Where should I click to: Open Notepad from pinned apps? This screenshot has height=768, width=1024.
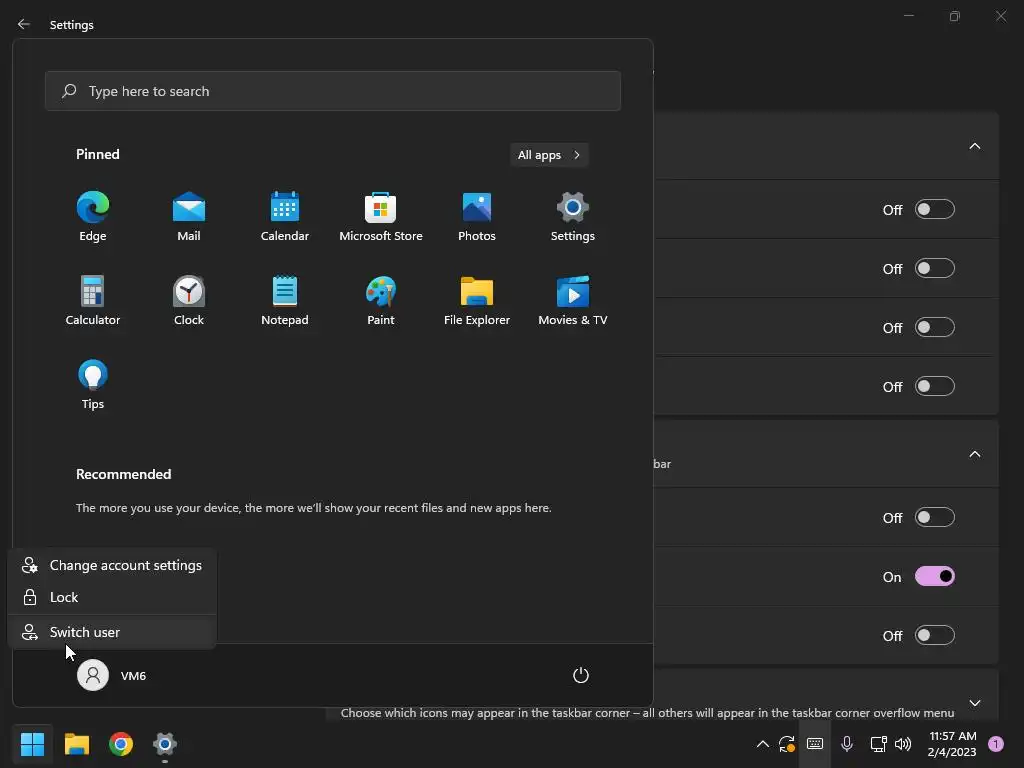click(285, 300)
